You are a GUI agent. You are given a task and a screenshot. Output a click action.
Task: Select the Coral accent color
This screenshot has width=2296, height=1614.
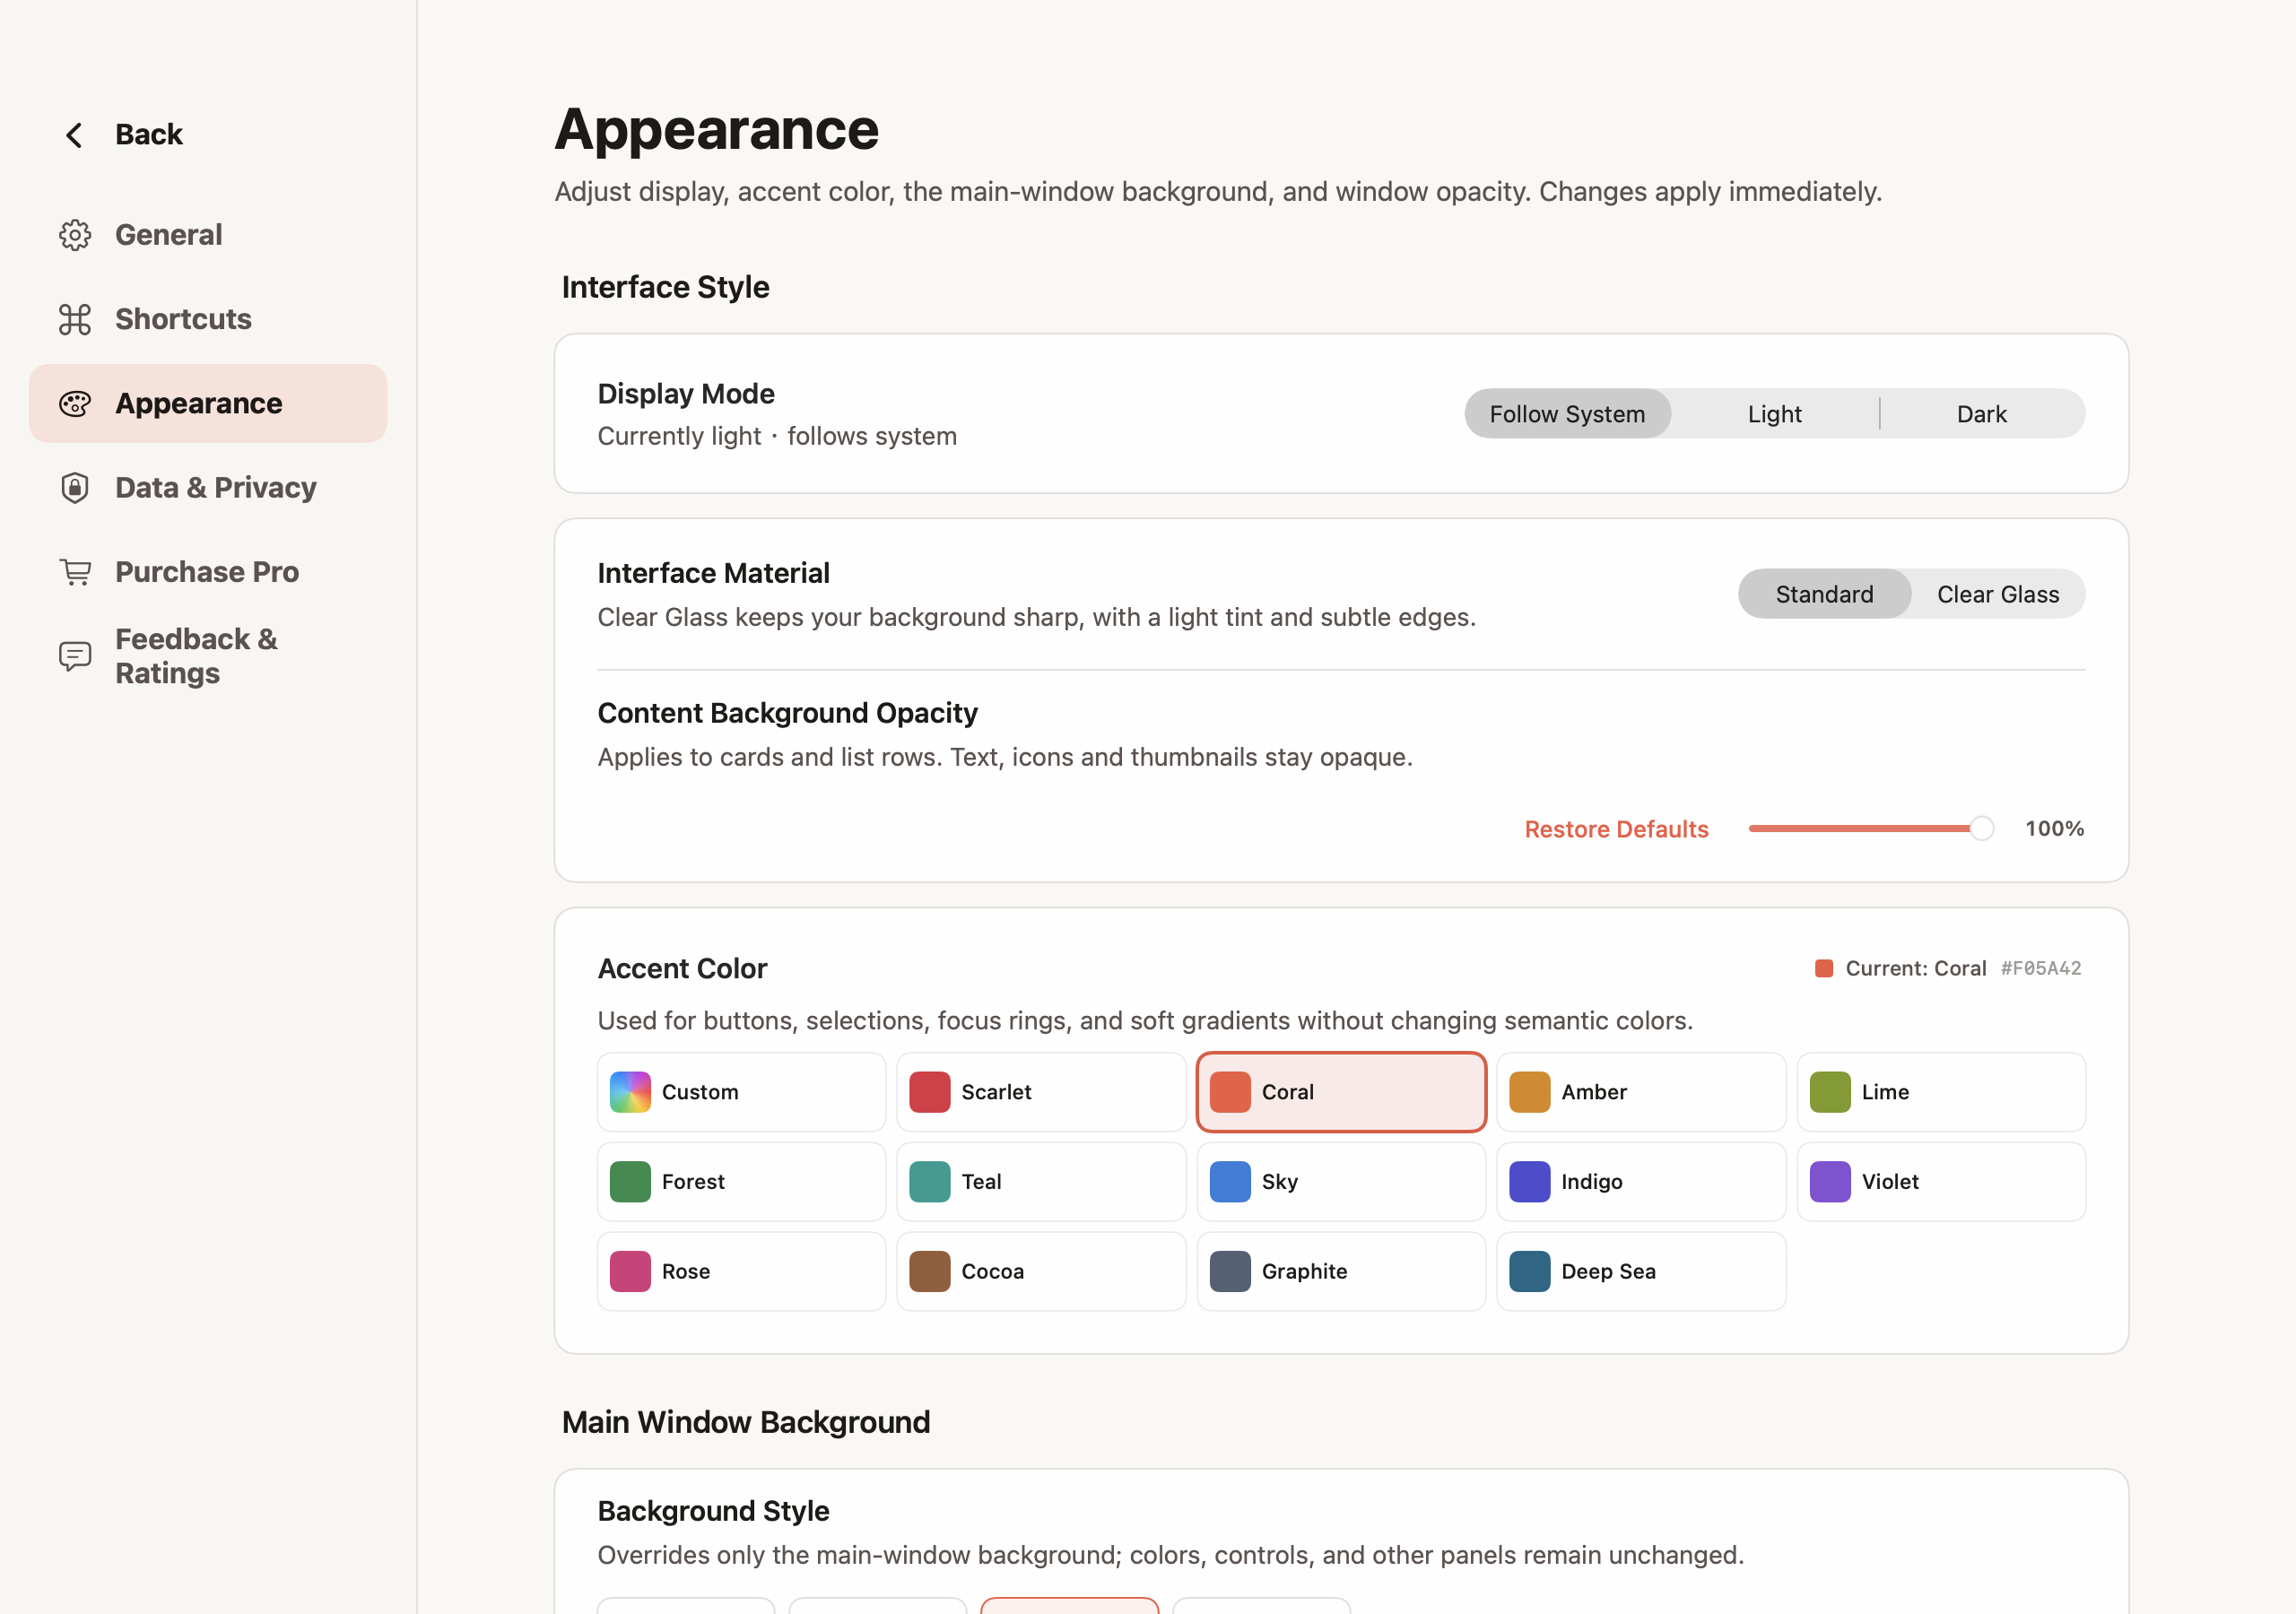(x=1341, y=1092)
